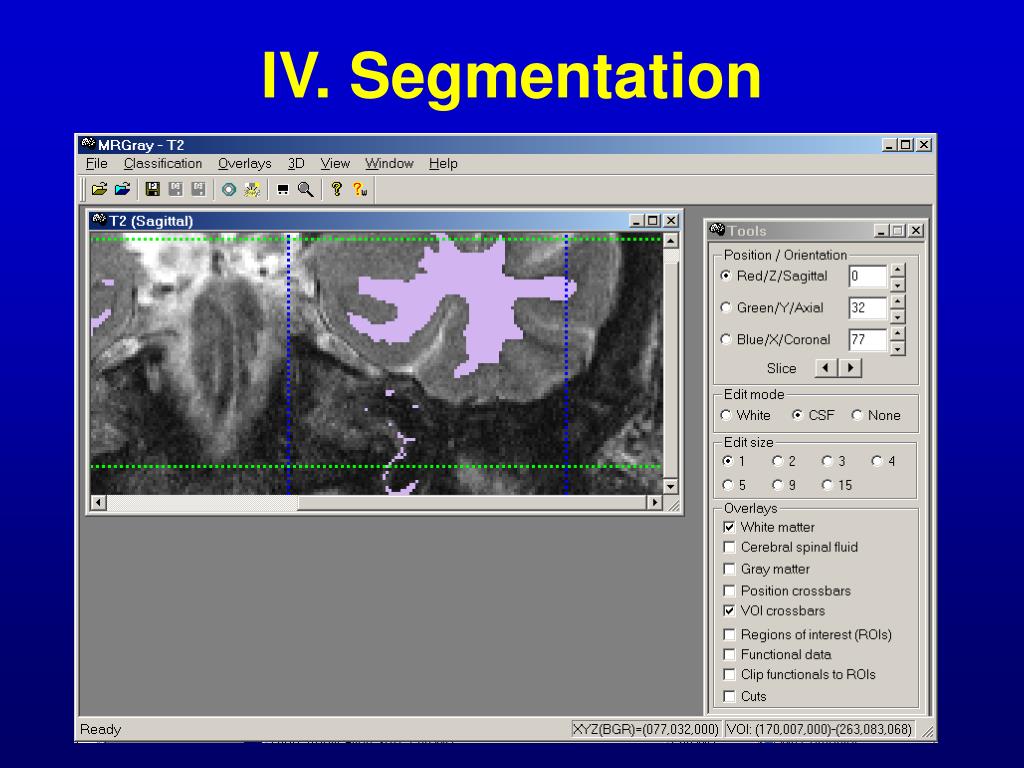Click the Coronal position field showing 77

(868, 340)
